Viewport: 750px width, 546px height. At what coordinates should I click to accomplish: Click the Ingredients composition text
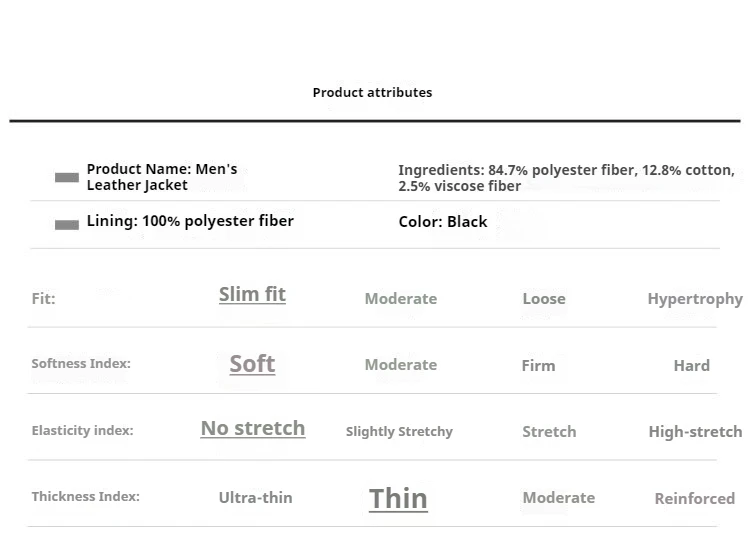click(566, 177)
